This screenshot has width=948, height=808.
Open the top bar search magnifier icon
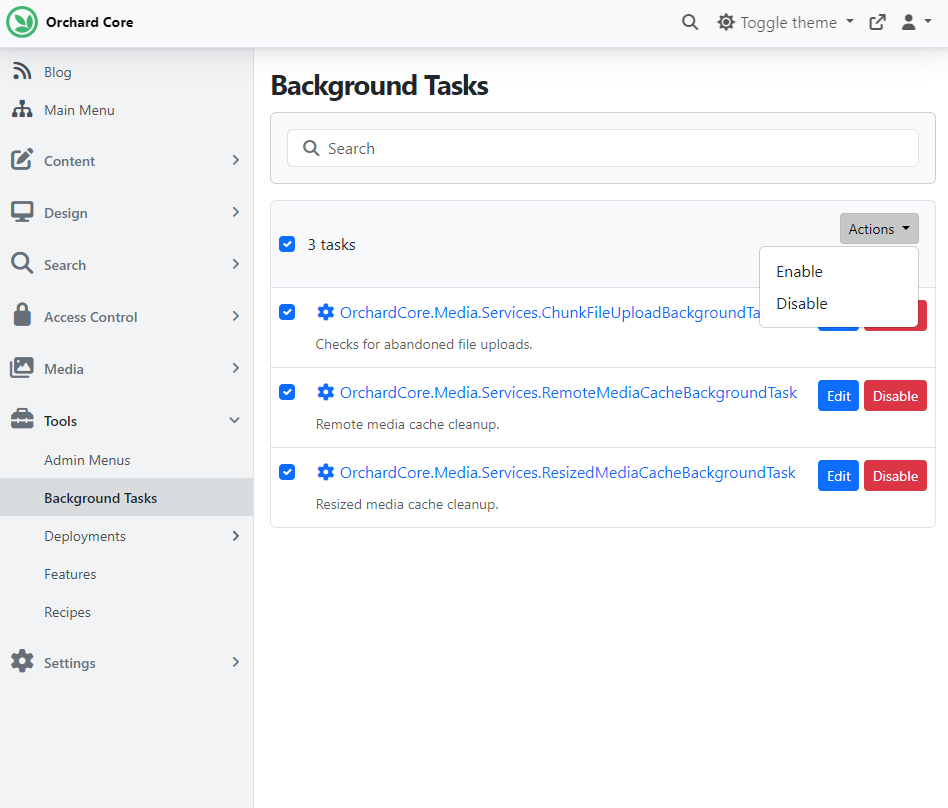(x=690, y=22)
